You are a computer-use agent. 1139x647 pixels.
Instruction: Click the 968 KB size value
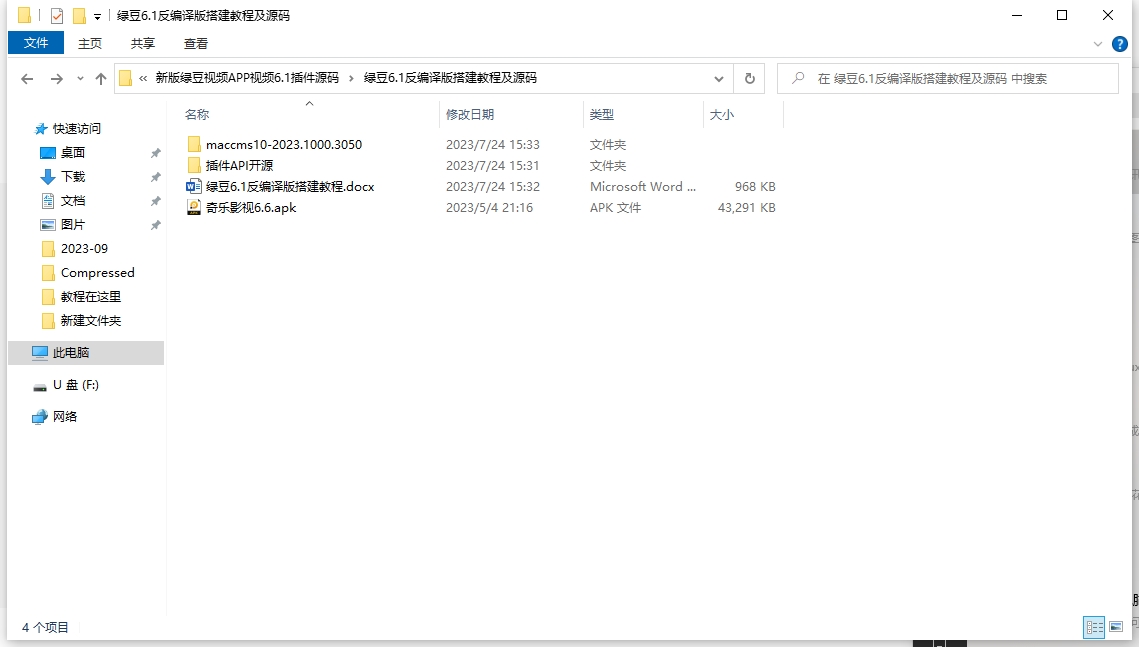click(755, 187)
